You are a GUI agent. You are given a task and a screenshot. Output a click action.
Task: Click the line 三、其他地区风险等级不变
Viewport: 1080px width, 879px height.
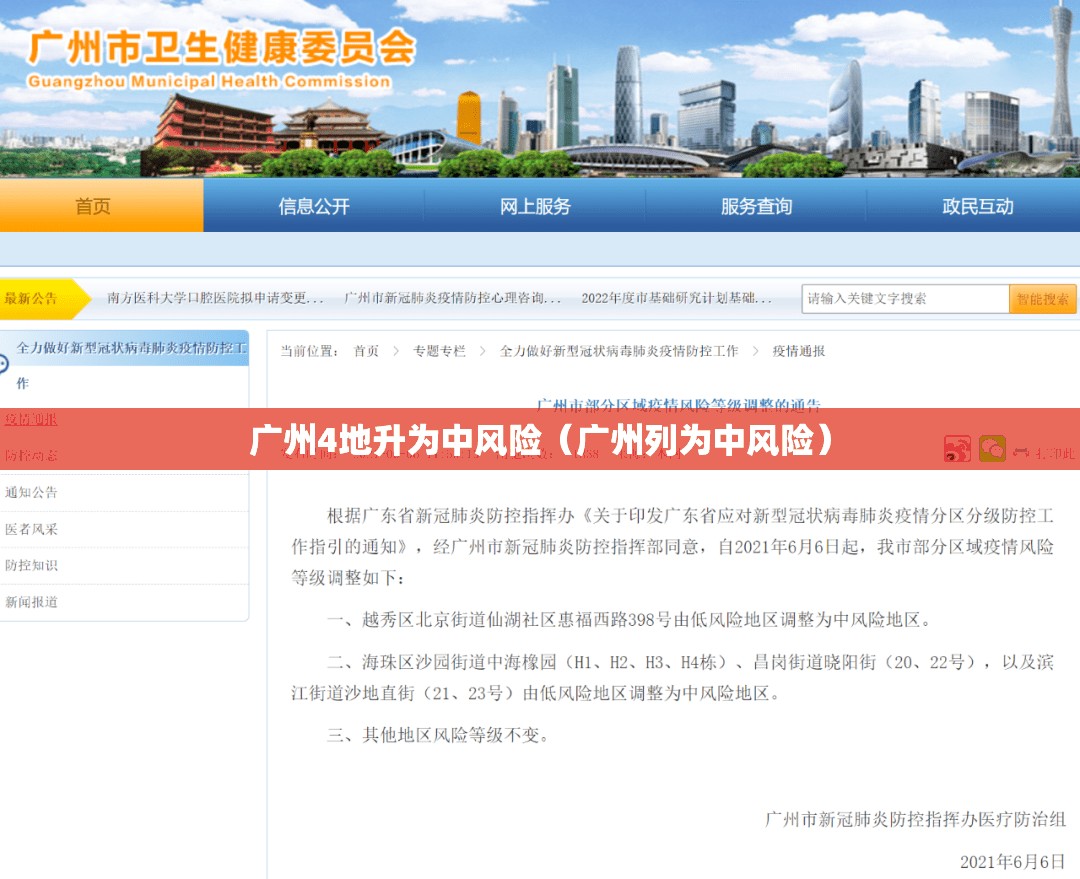(x=438, y=735)
